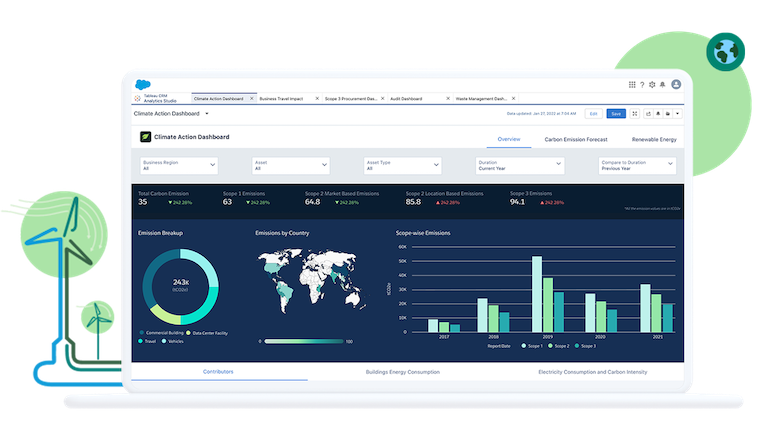Open the Duration filter dropdown

(x=520, y=165)
